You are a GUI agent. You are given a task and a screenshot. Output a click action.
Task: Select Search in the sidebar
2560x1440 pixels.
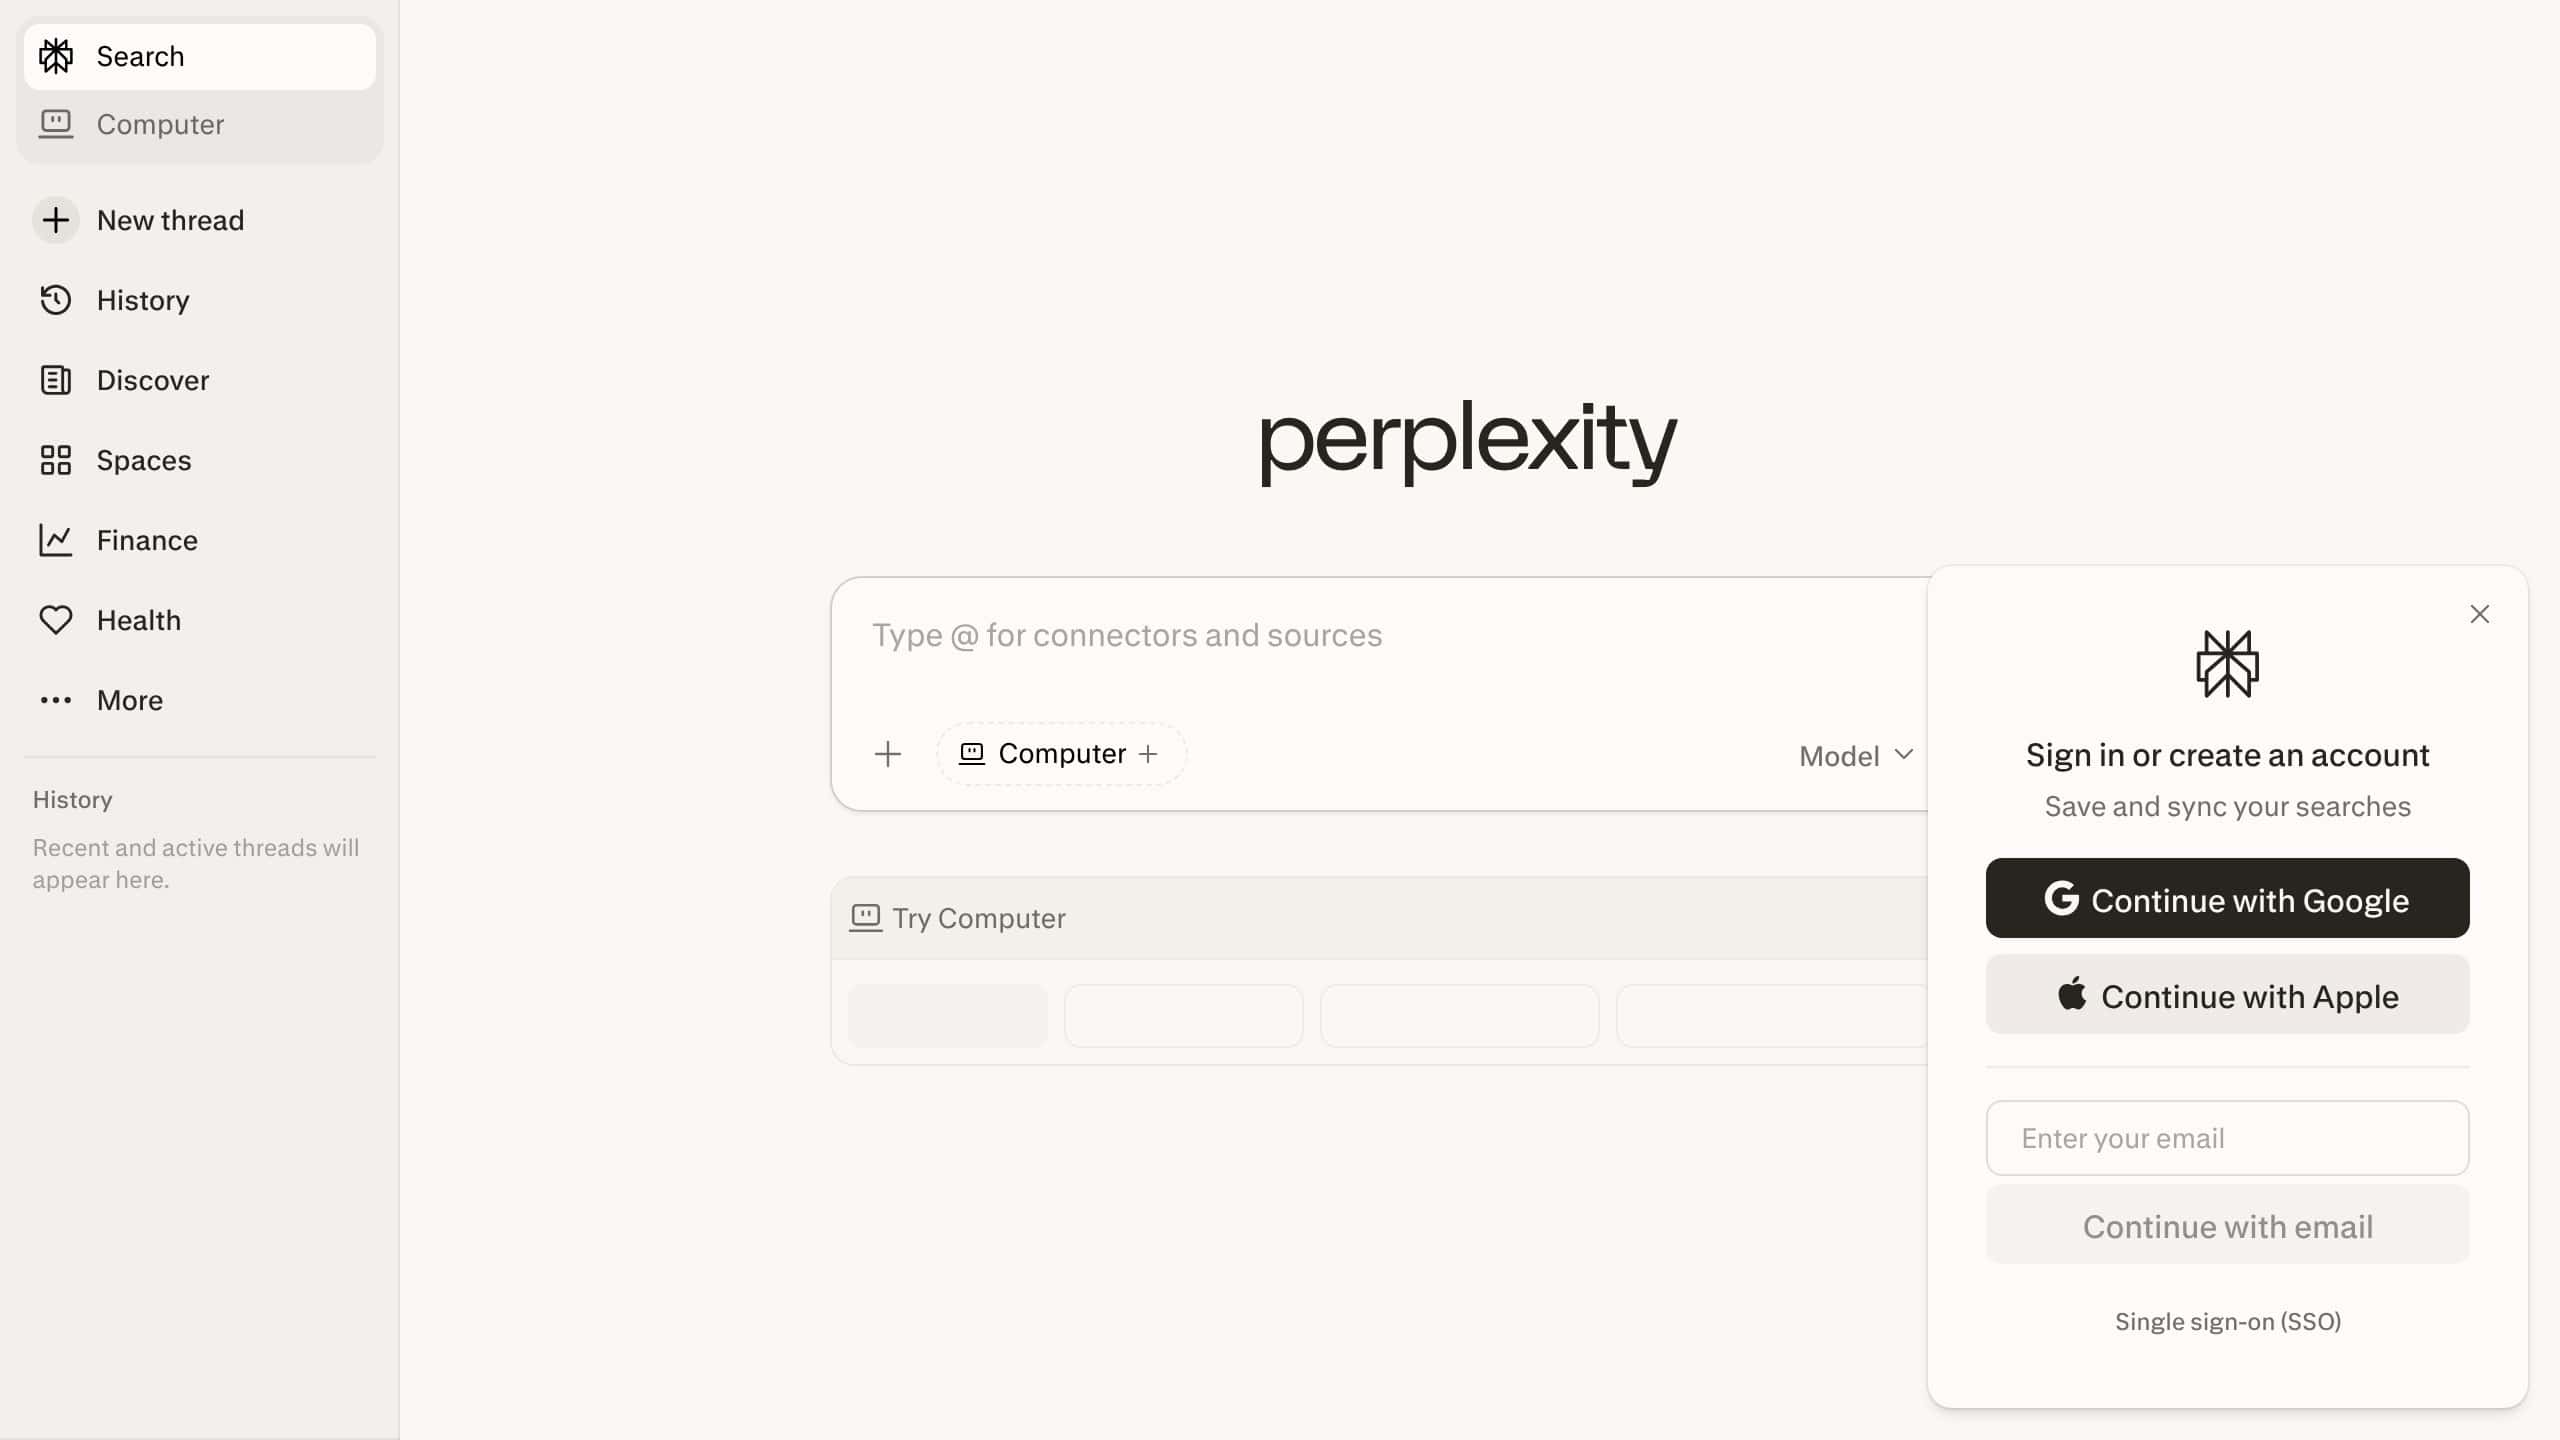click(140, 56)
